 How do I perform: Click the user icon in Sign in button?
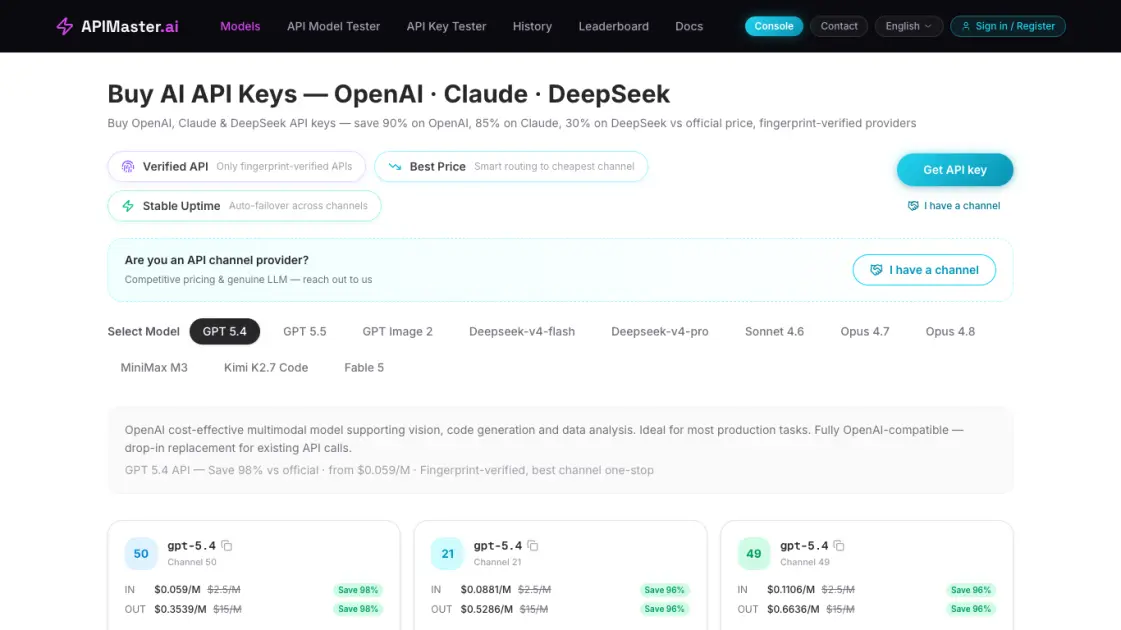[x=966, y=26]
